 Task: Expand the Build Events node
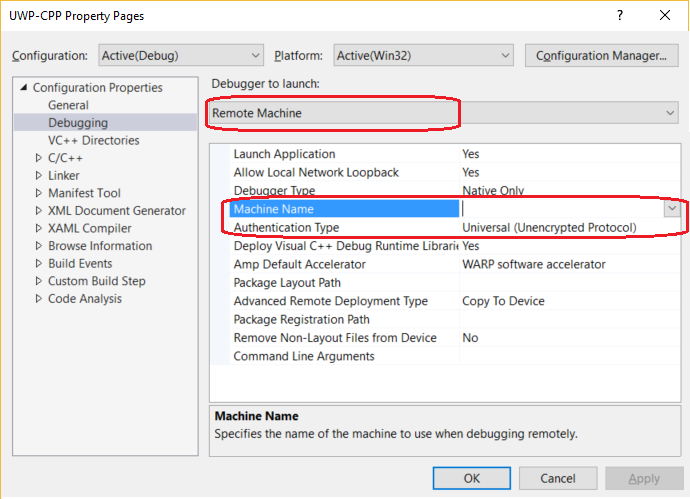(38, 264)
